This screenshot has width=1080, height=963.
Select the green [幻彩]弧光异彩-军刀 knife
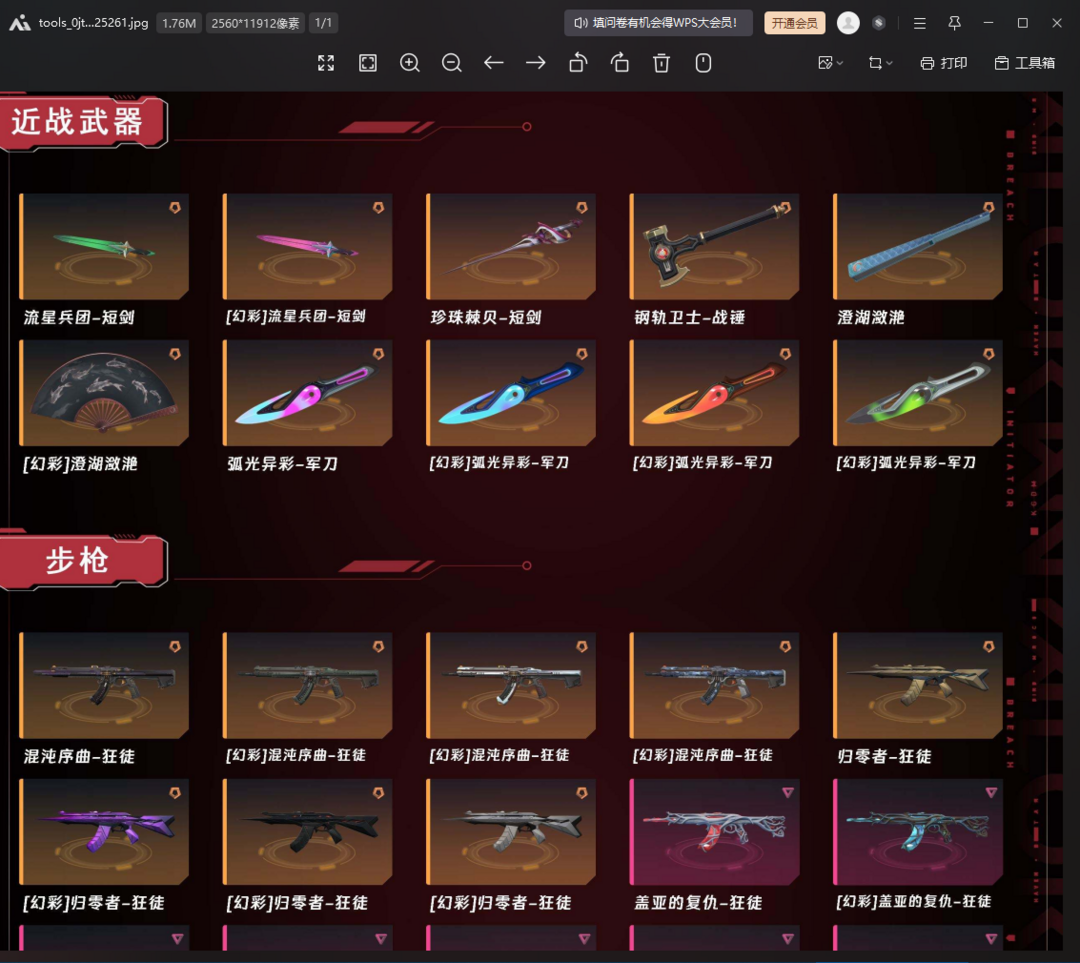click(x=918, y=393)
